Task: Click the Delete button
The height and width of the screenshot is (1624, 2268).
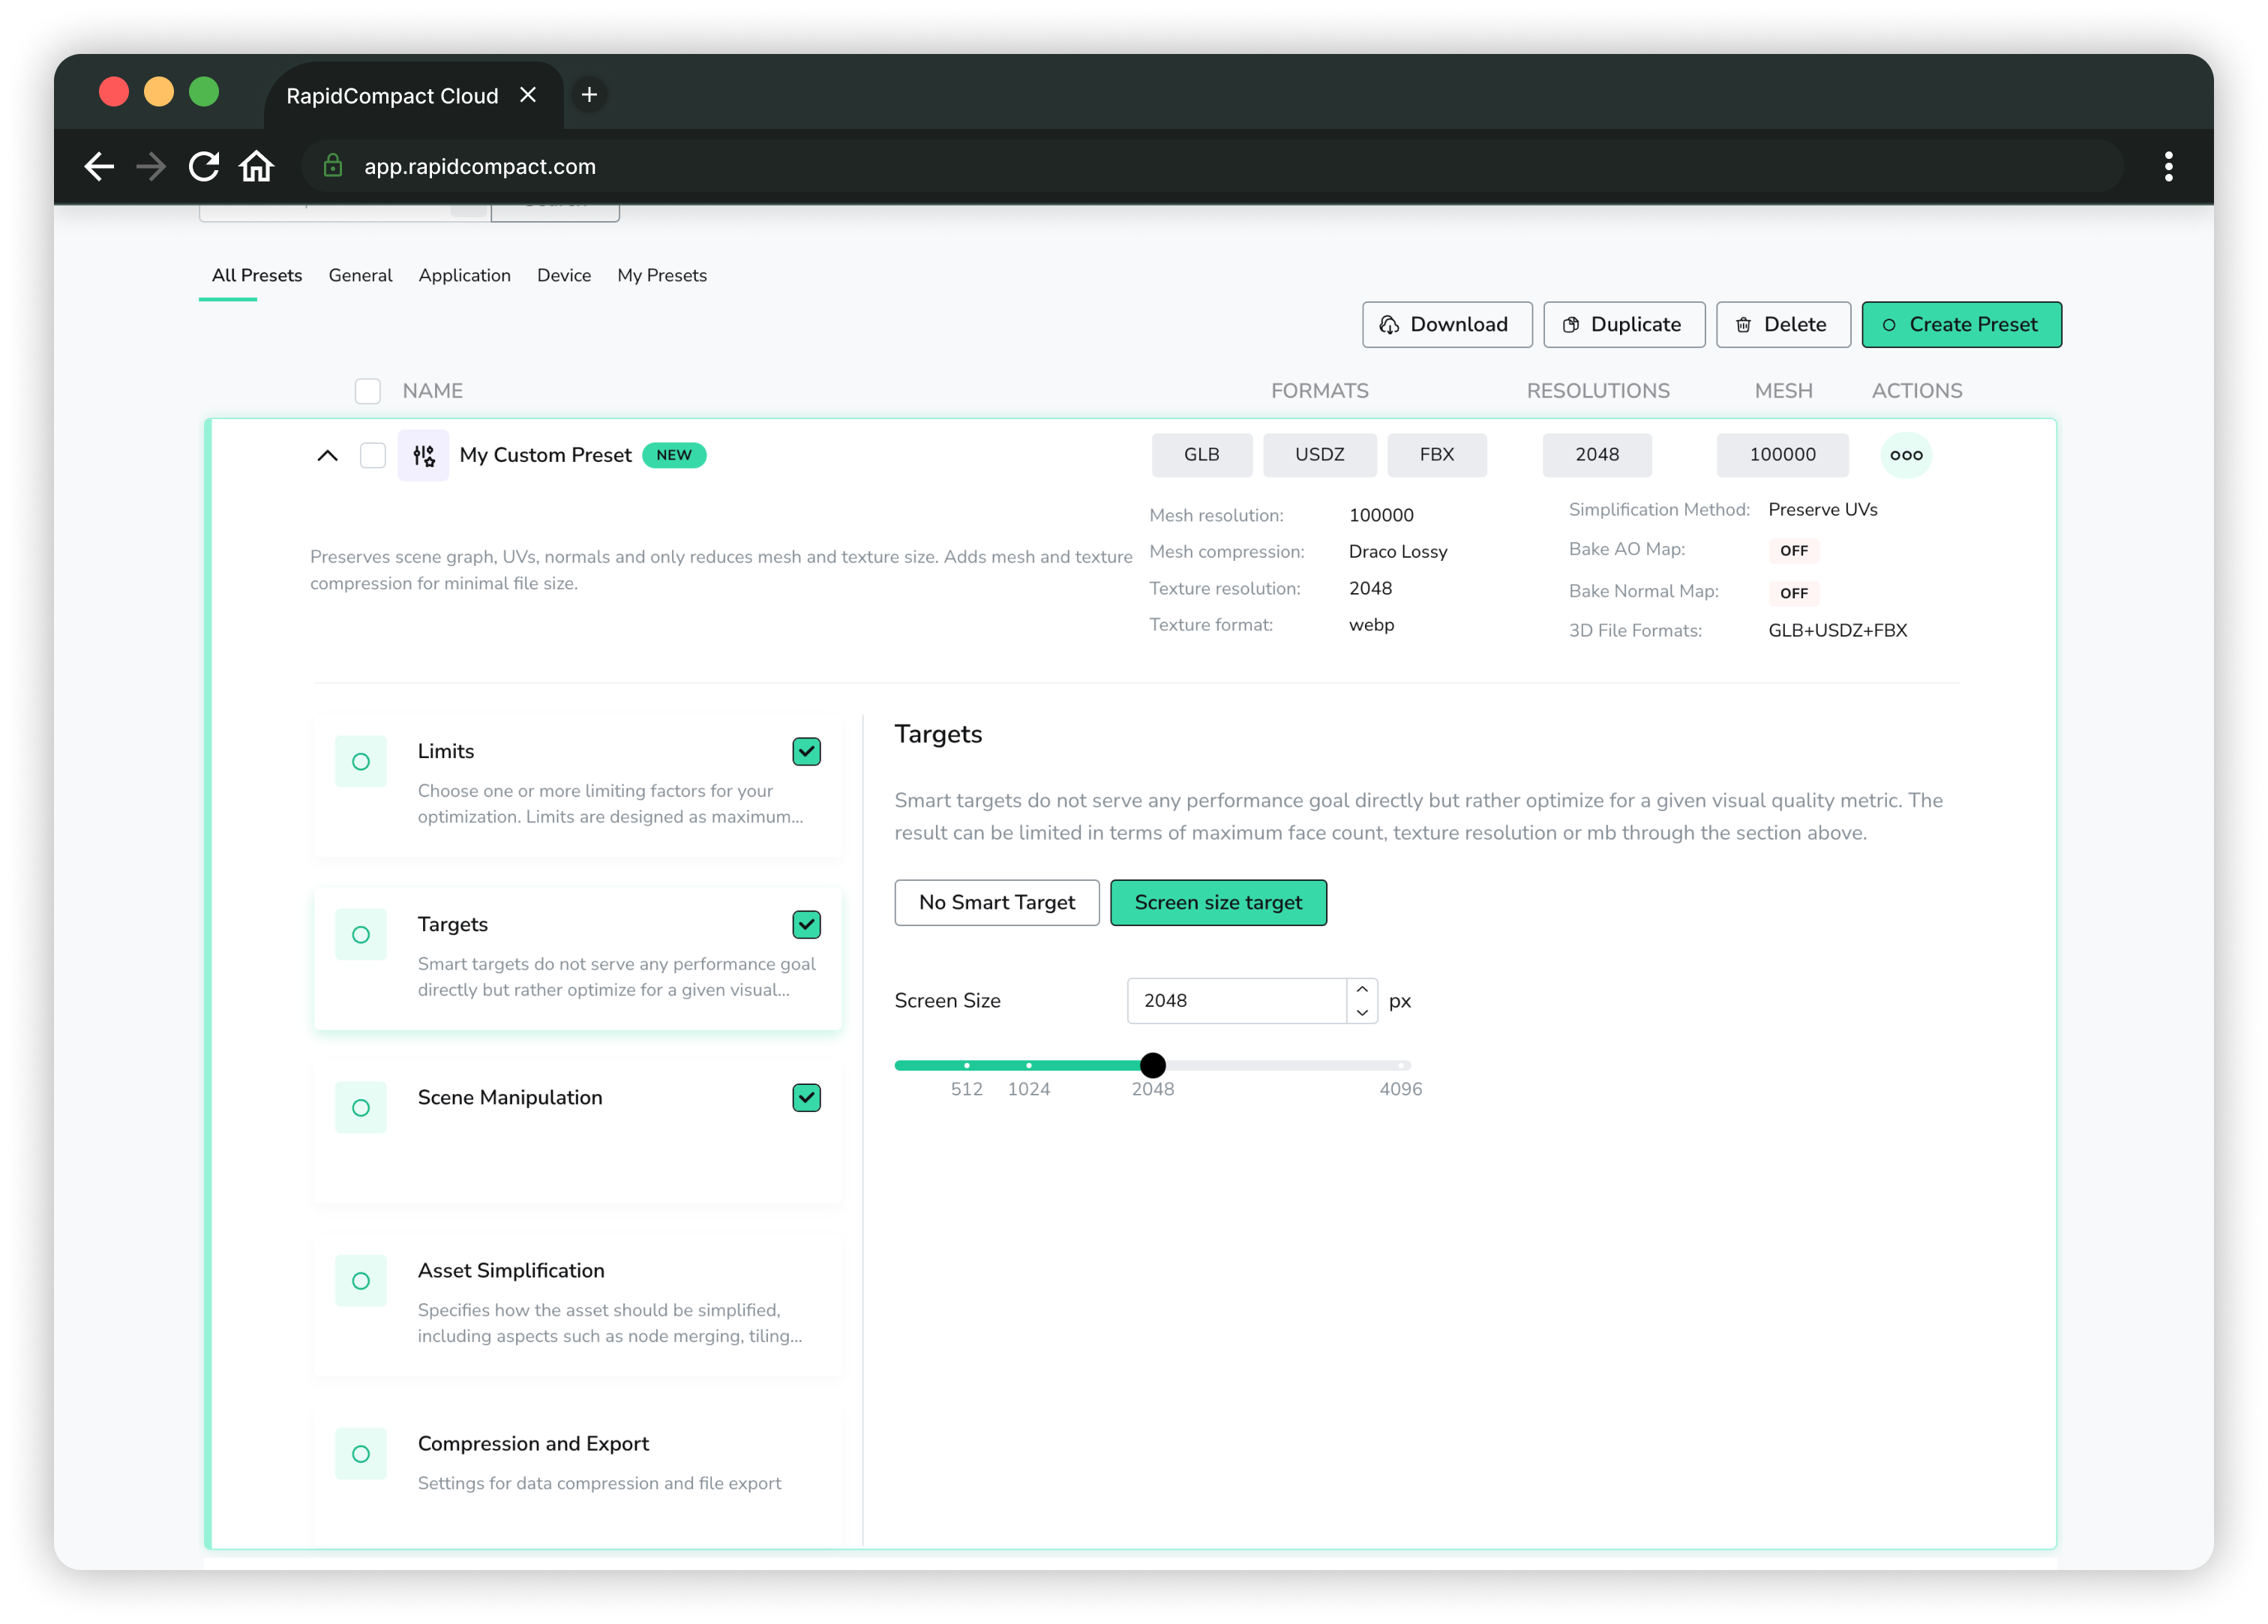Action: tap(1783, 325)
